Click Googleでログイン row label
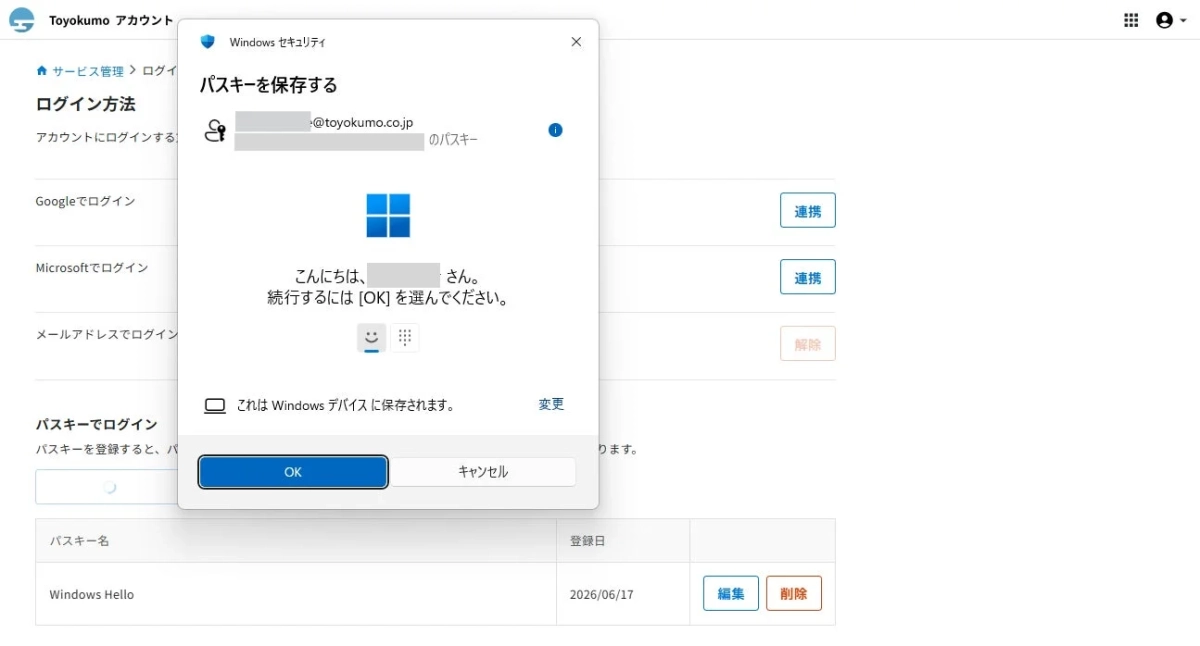This screenshot has width=1200, height=646. point(85,201)
